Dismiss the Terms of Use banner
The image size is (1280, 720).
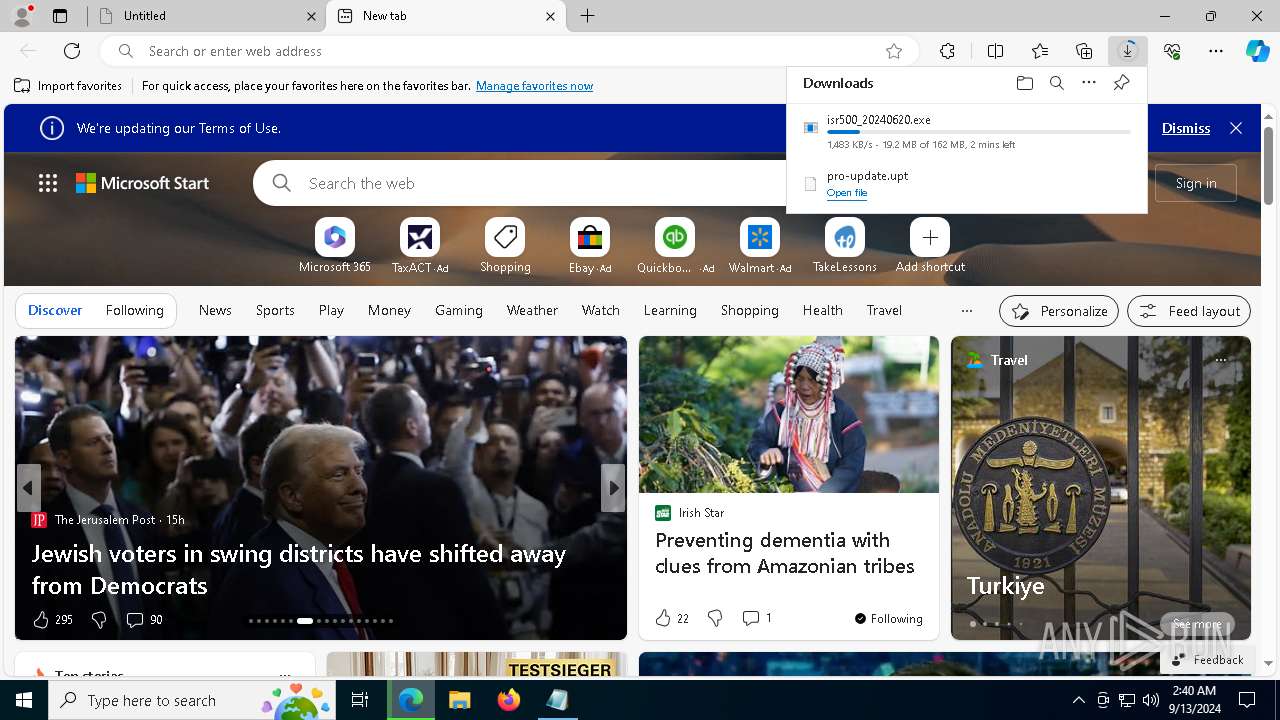click(1186, 128)
